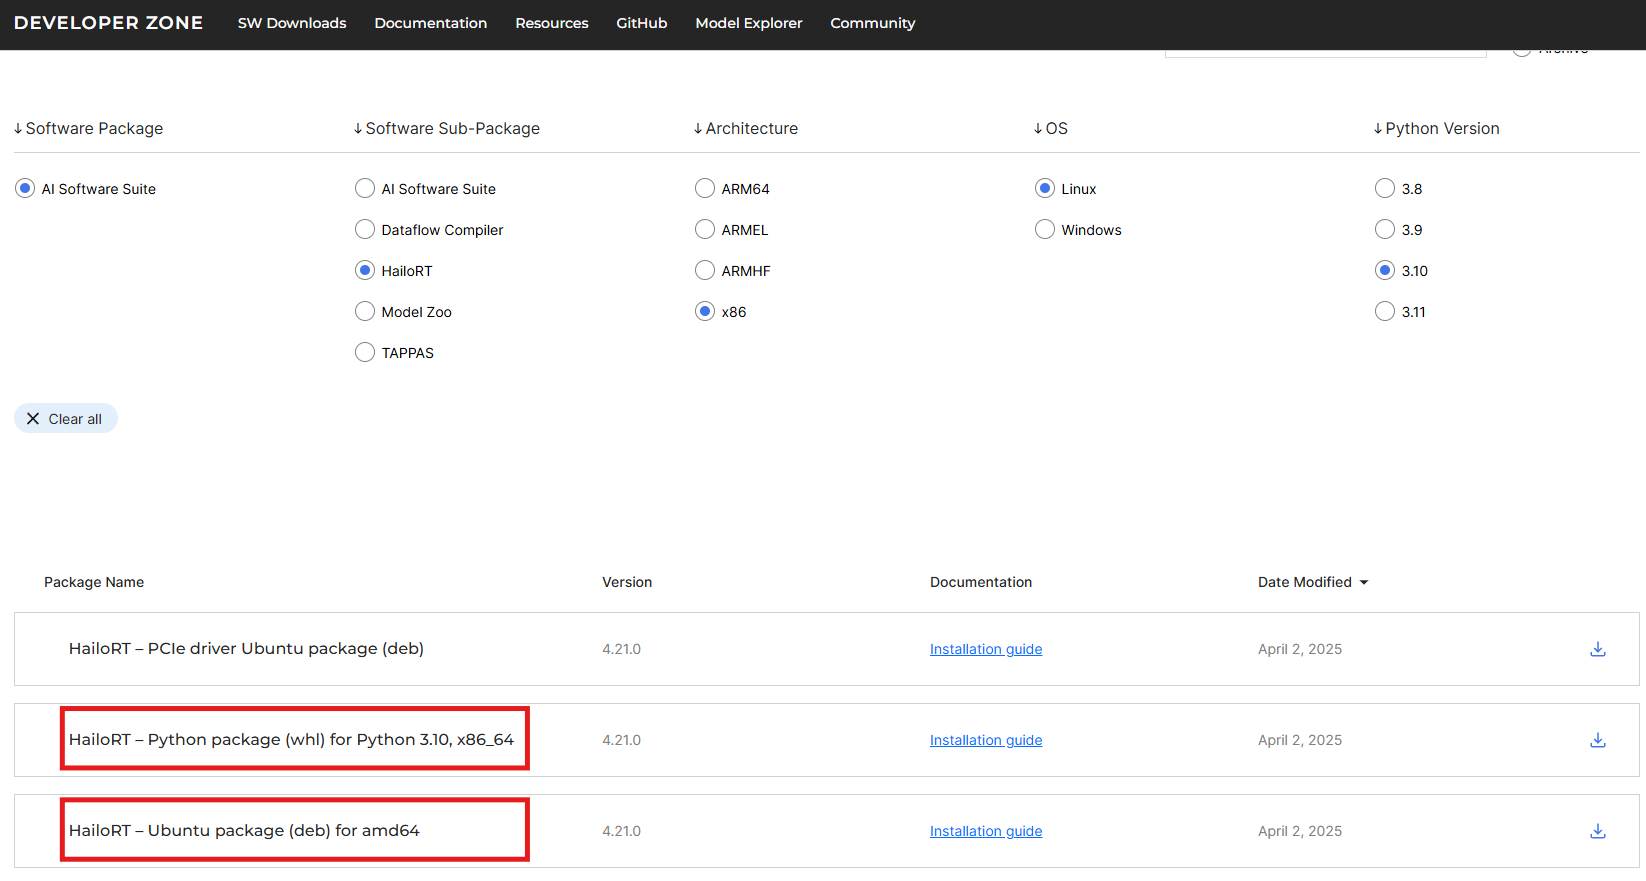
Task: Pick the Model Zoo sub-package
Action: 365,312
